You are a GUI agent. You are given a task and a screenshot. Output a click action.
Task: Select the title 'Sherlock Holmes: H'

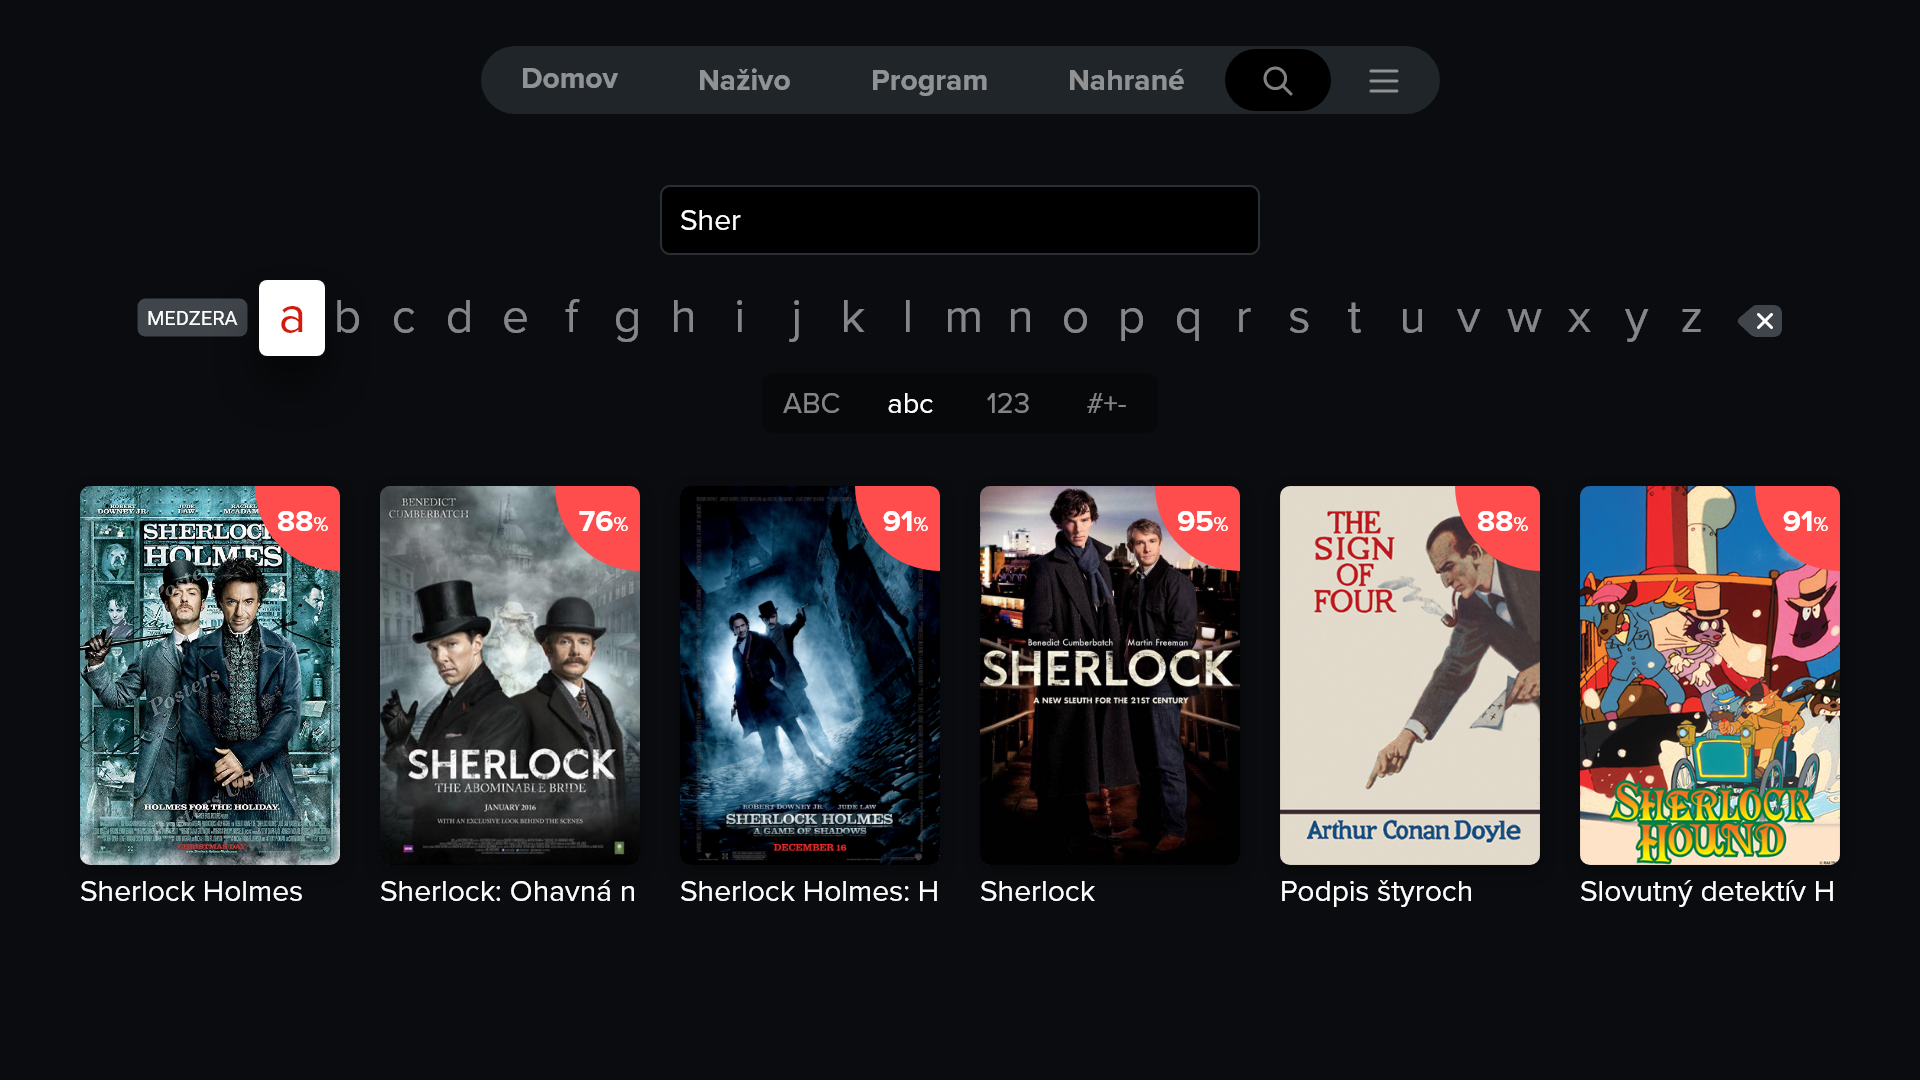pos(809,891)
